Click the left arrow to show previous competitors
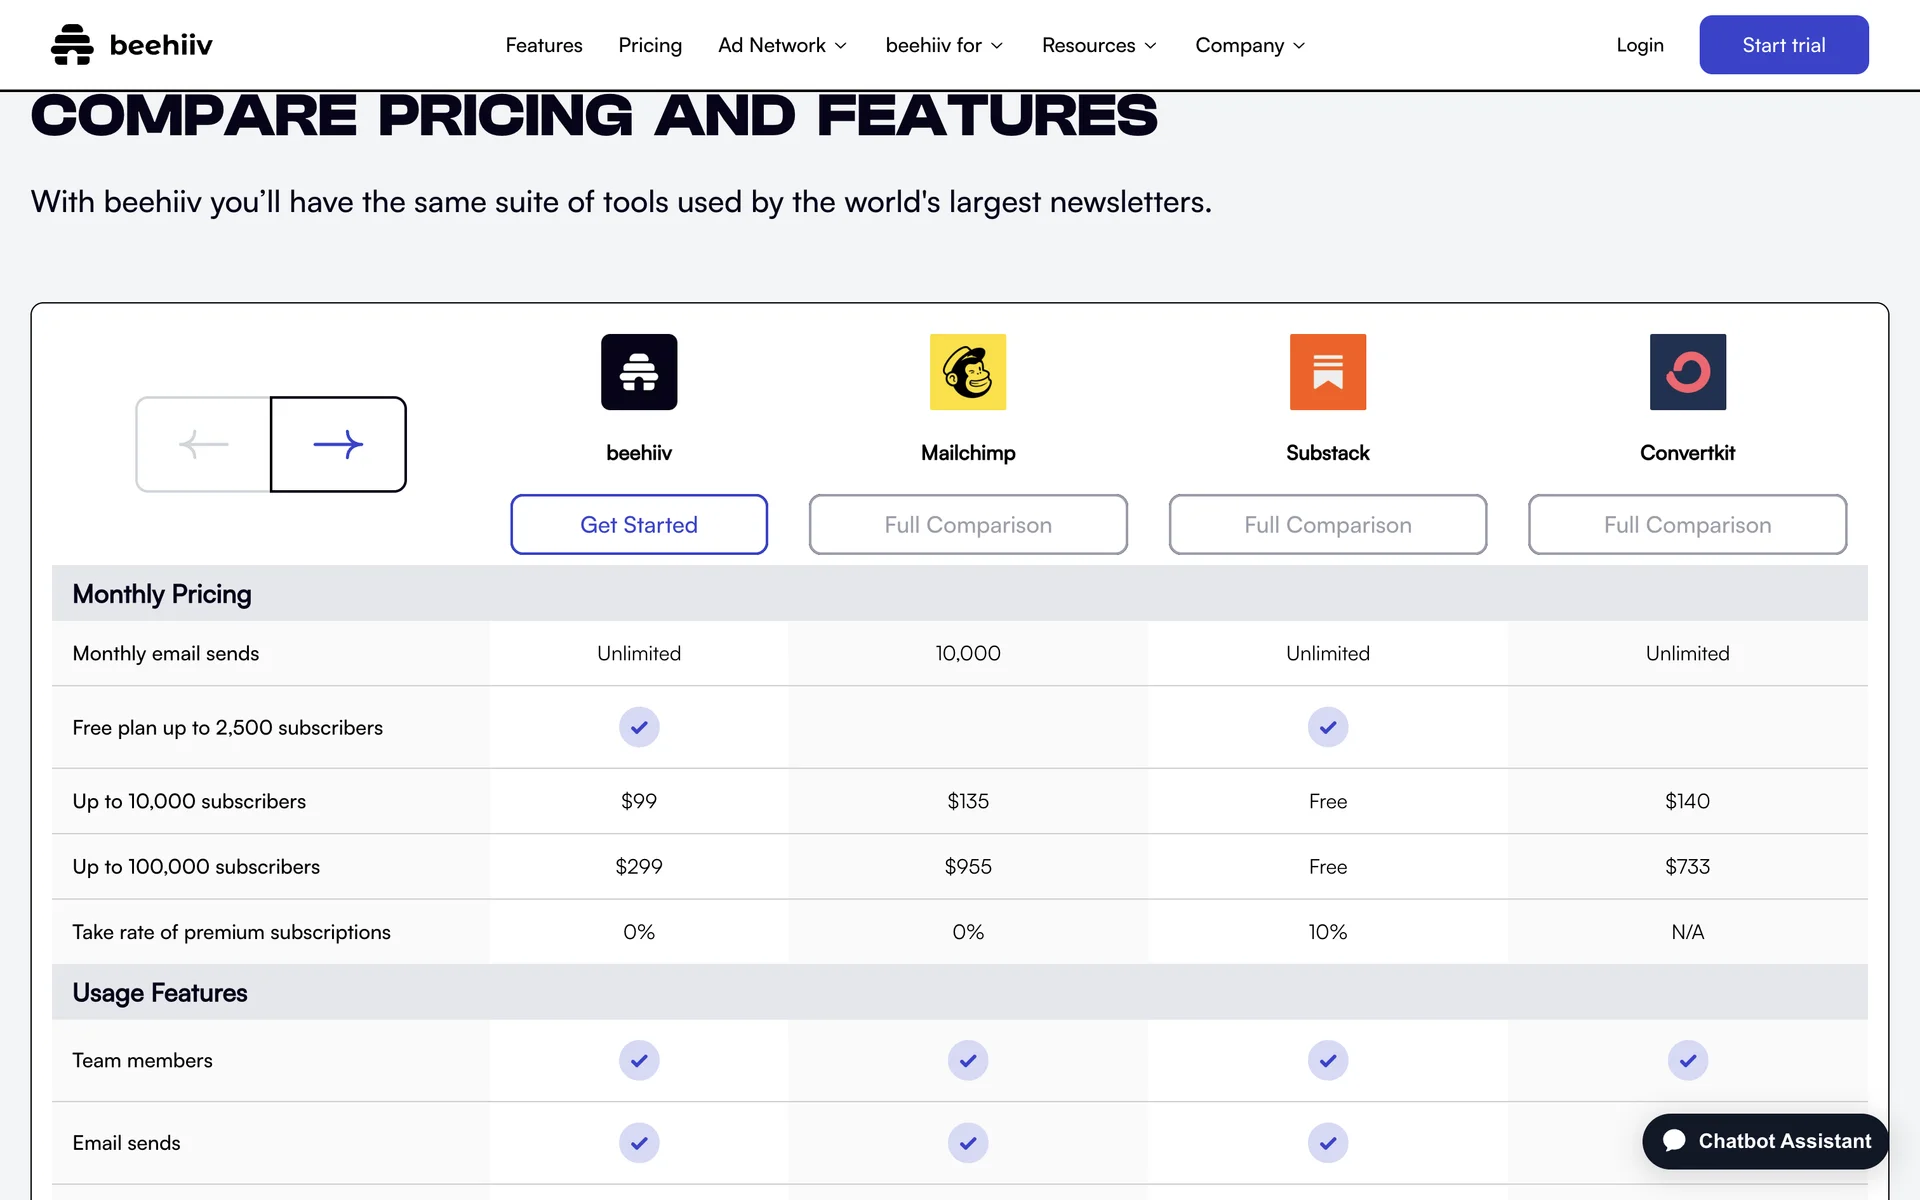Screen dimensions: 1920x1200 click(204, 444)
